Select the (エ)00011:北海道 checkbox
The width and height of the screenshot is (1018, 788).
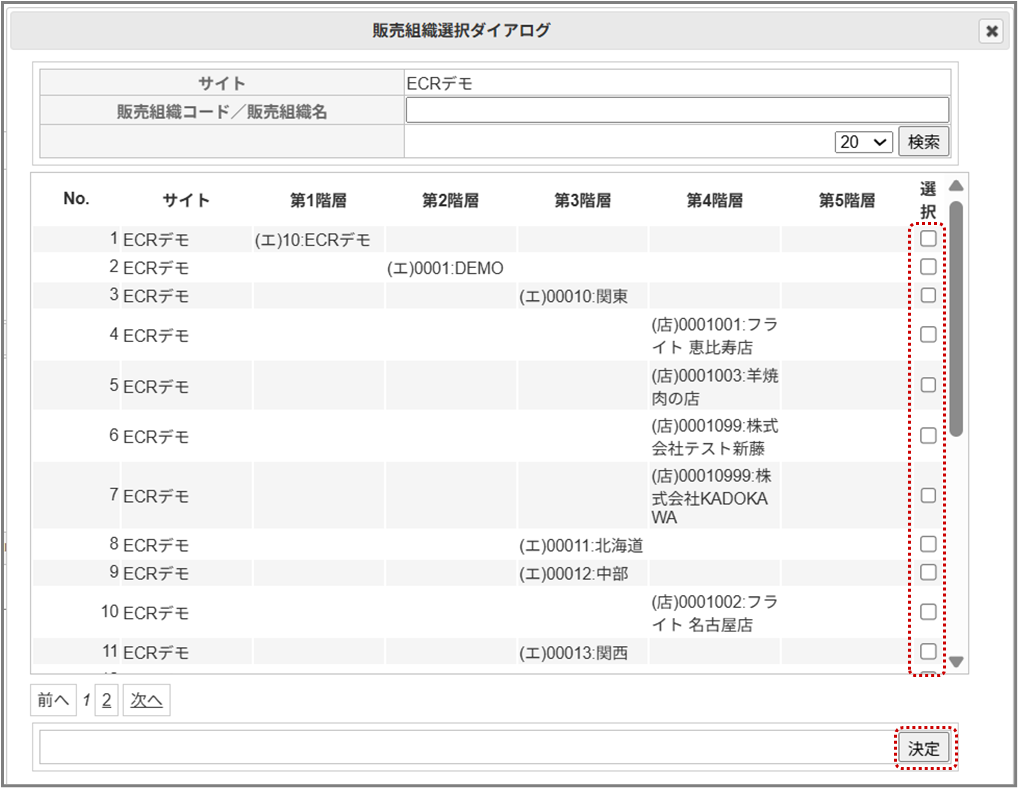point(928,544)
